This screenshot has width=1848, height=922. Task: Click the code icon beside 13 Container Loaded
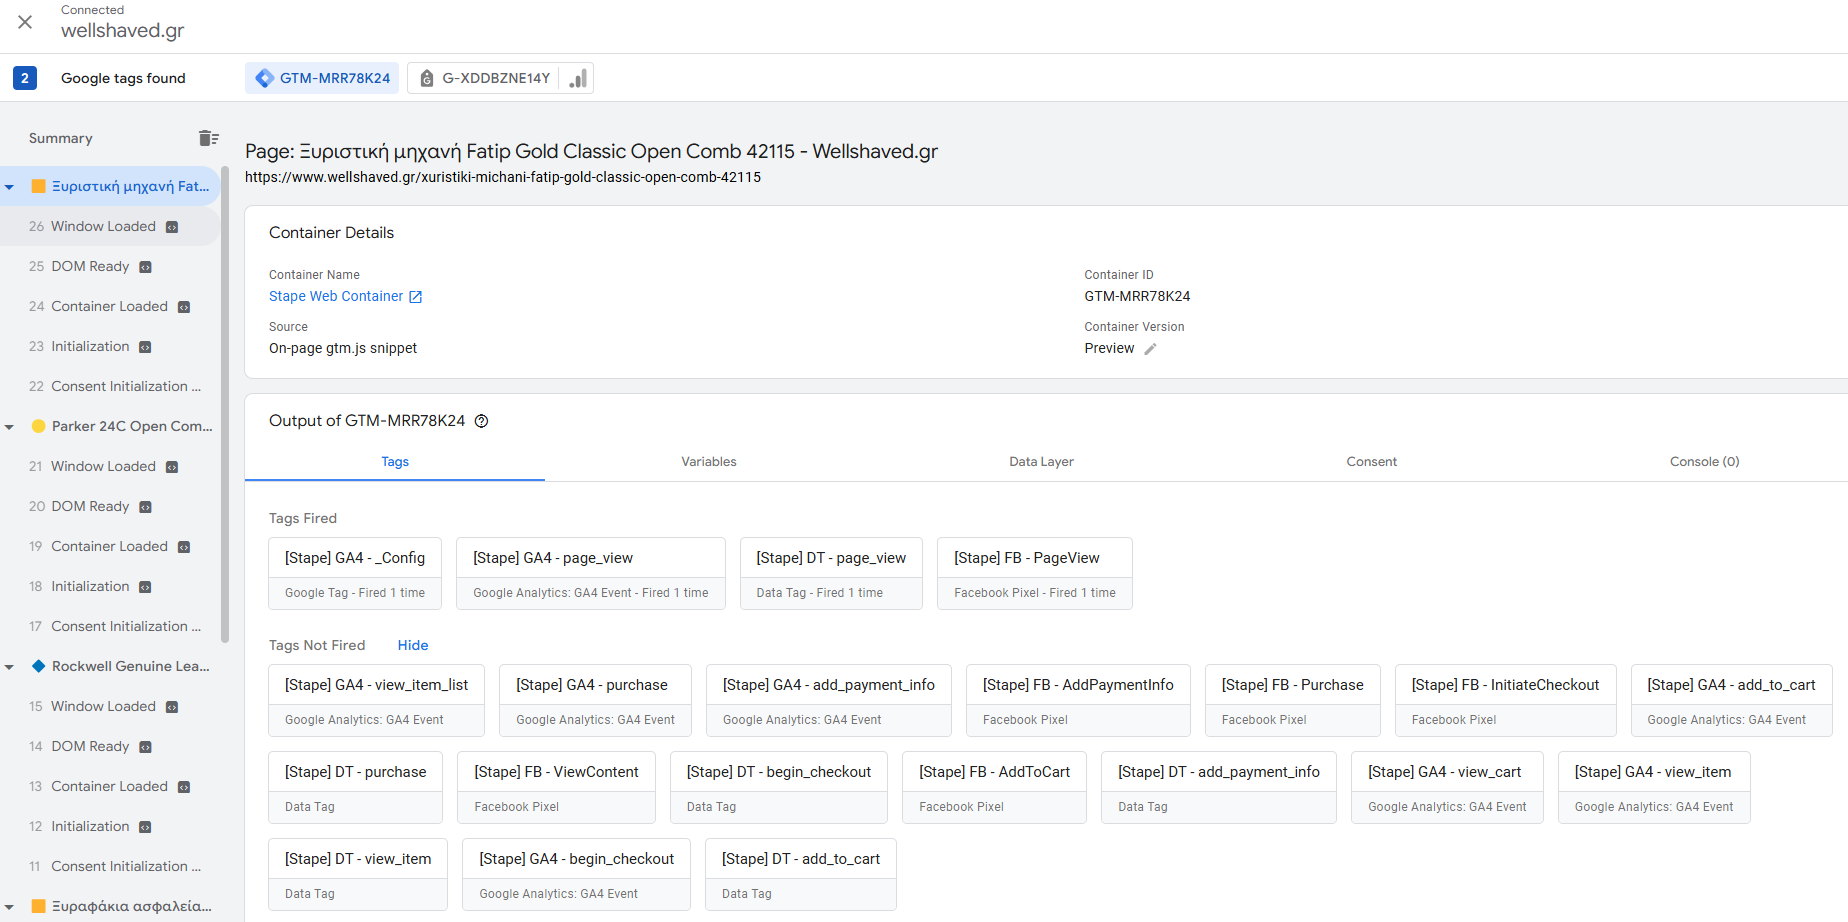184,787
